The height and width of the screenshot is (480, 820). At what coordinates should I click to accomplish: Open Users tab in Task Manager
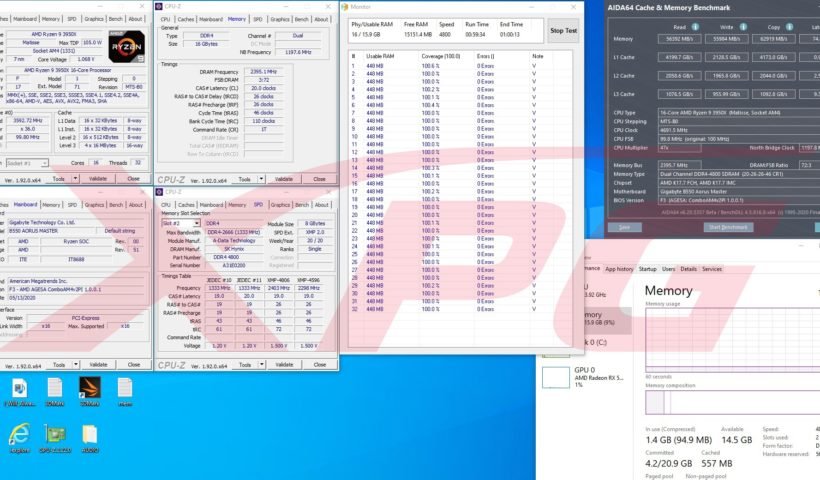(669, 269)
